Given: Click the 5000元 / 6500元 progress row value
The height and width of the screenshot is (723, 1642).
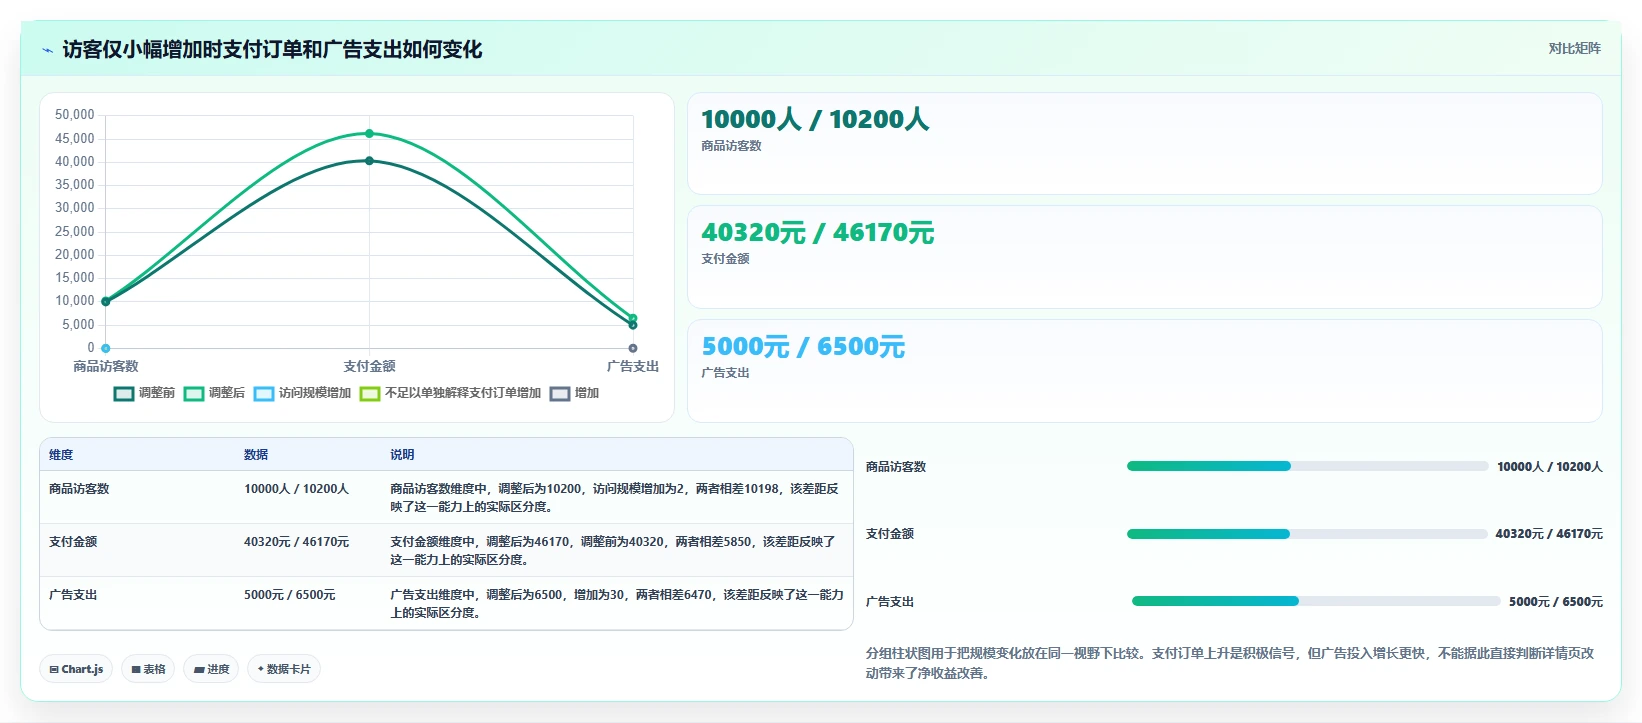Looking at the screenshot, I should [1555, 602].
